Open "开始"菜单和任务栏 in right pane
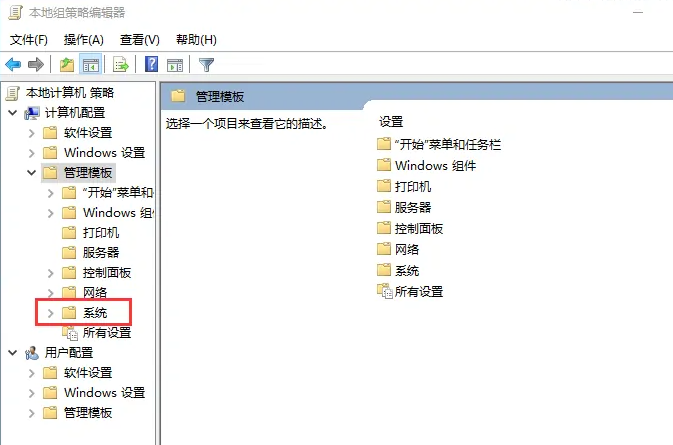 (x=448, y=145)
